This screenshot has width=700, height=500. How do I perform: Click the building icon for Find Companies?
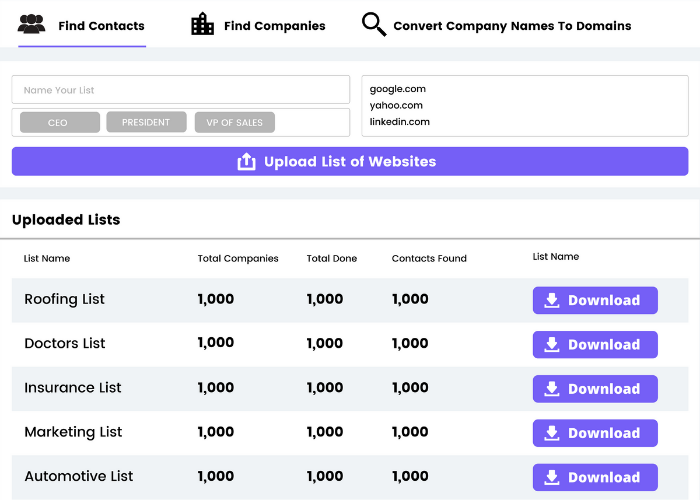click(x=202, y=25)
